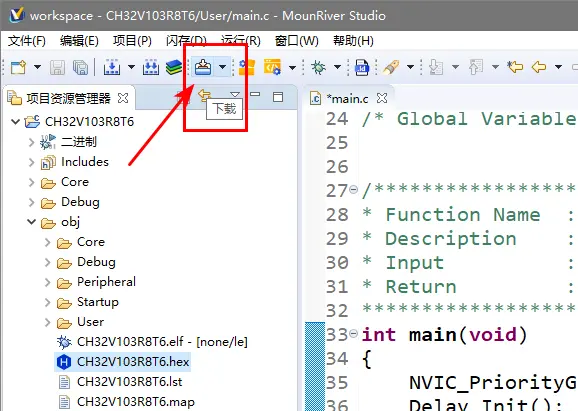Open dropdown beside the highlighter pen
Screen dimensions: 578x411
[410, 67]
